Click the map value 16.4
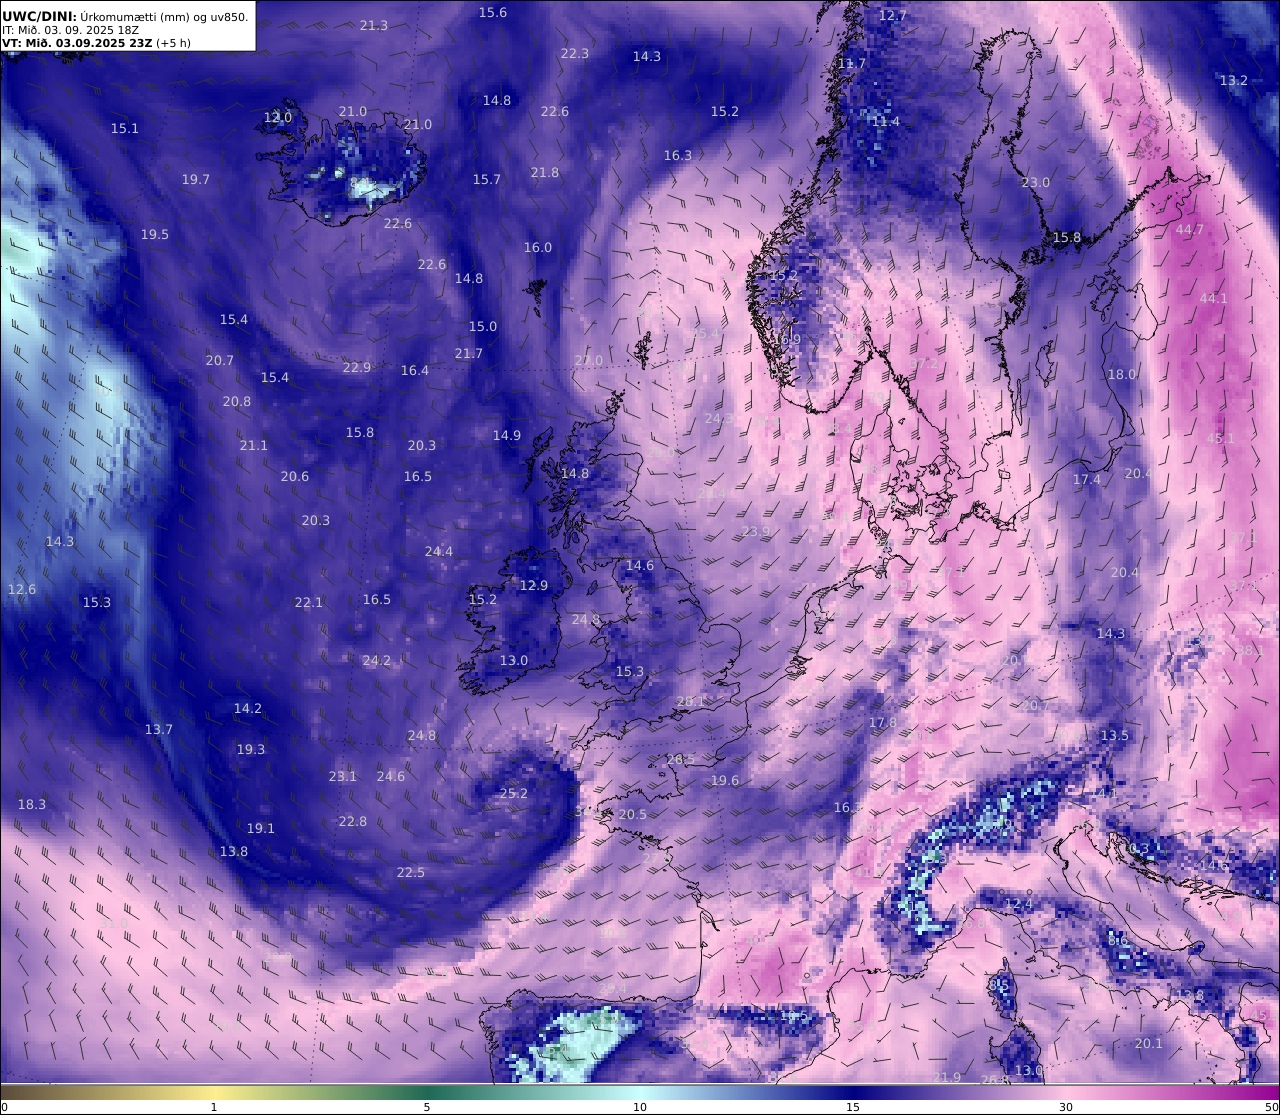This screenshot has width=1280, height=1115. click(x=415, y=370)
